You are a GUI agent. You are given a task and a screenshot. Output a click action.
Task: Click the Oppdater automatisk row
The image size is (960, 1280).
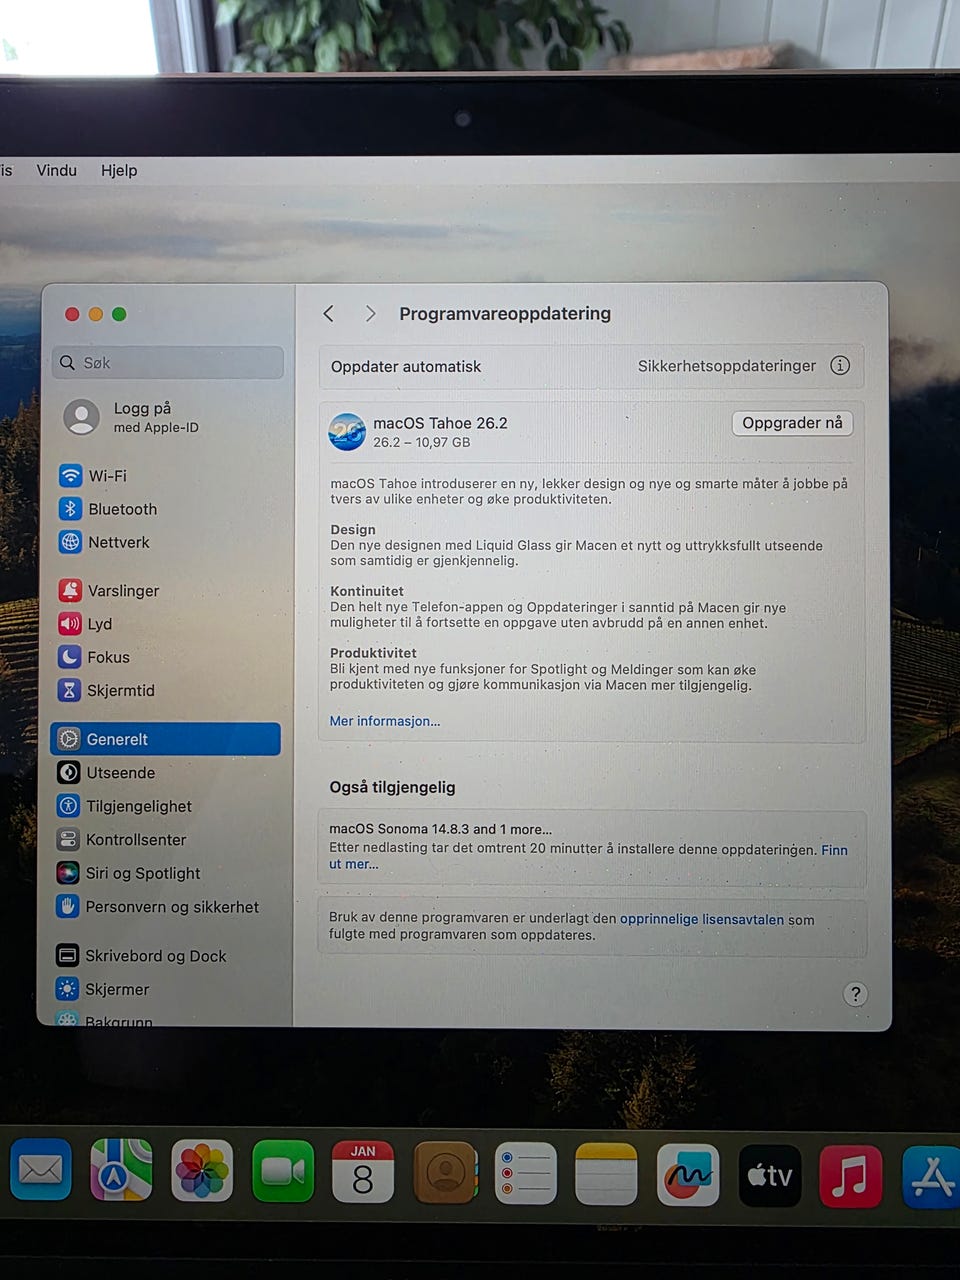pyautogui.click(x=592, y=366)
